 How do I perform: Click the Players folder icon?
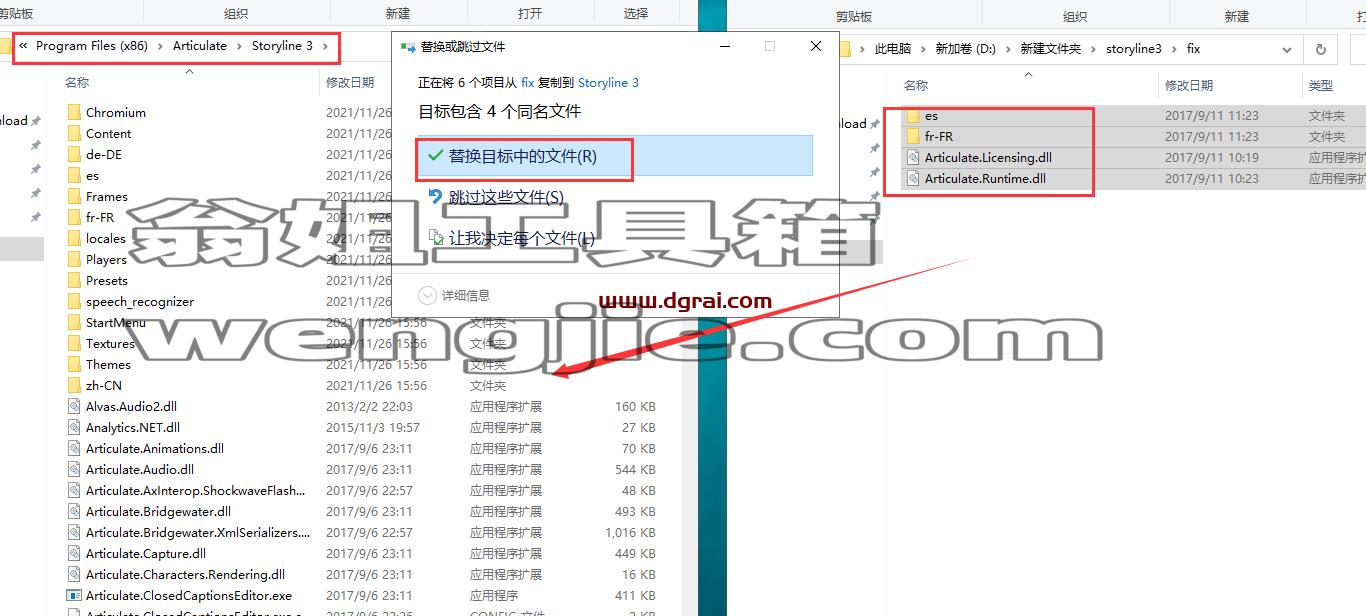(x=74, y=260)
